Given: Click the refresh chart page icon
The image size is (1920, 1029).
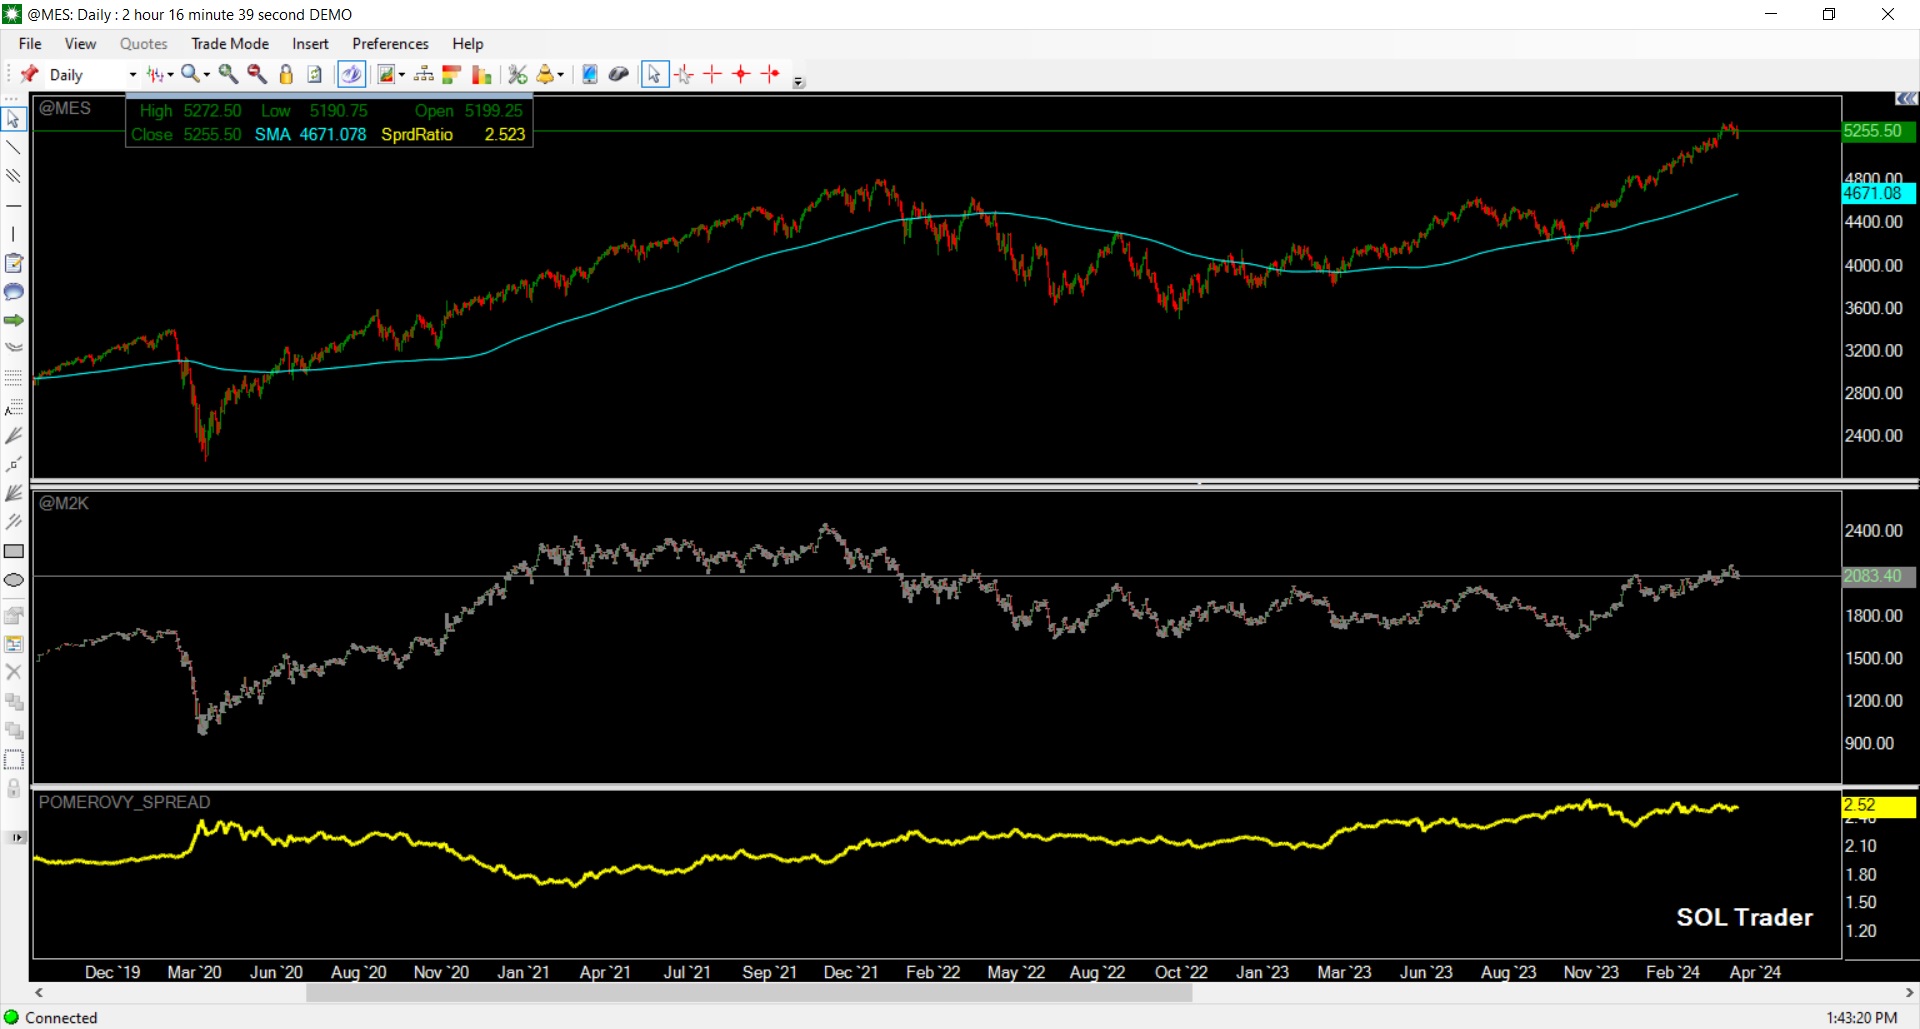Looking at the screenshot, I should tap(315, 74).
